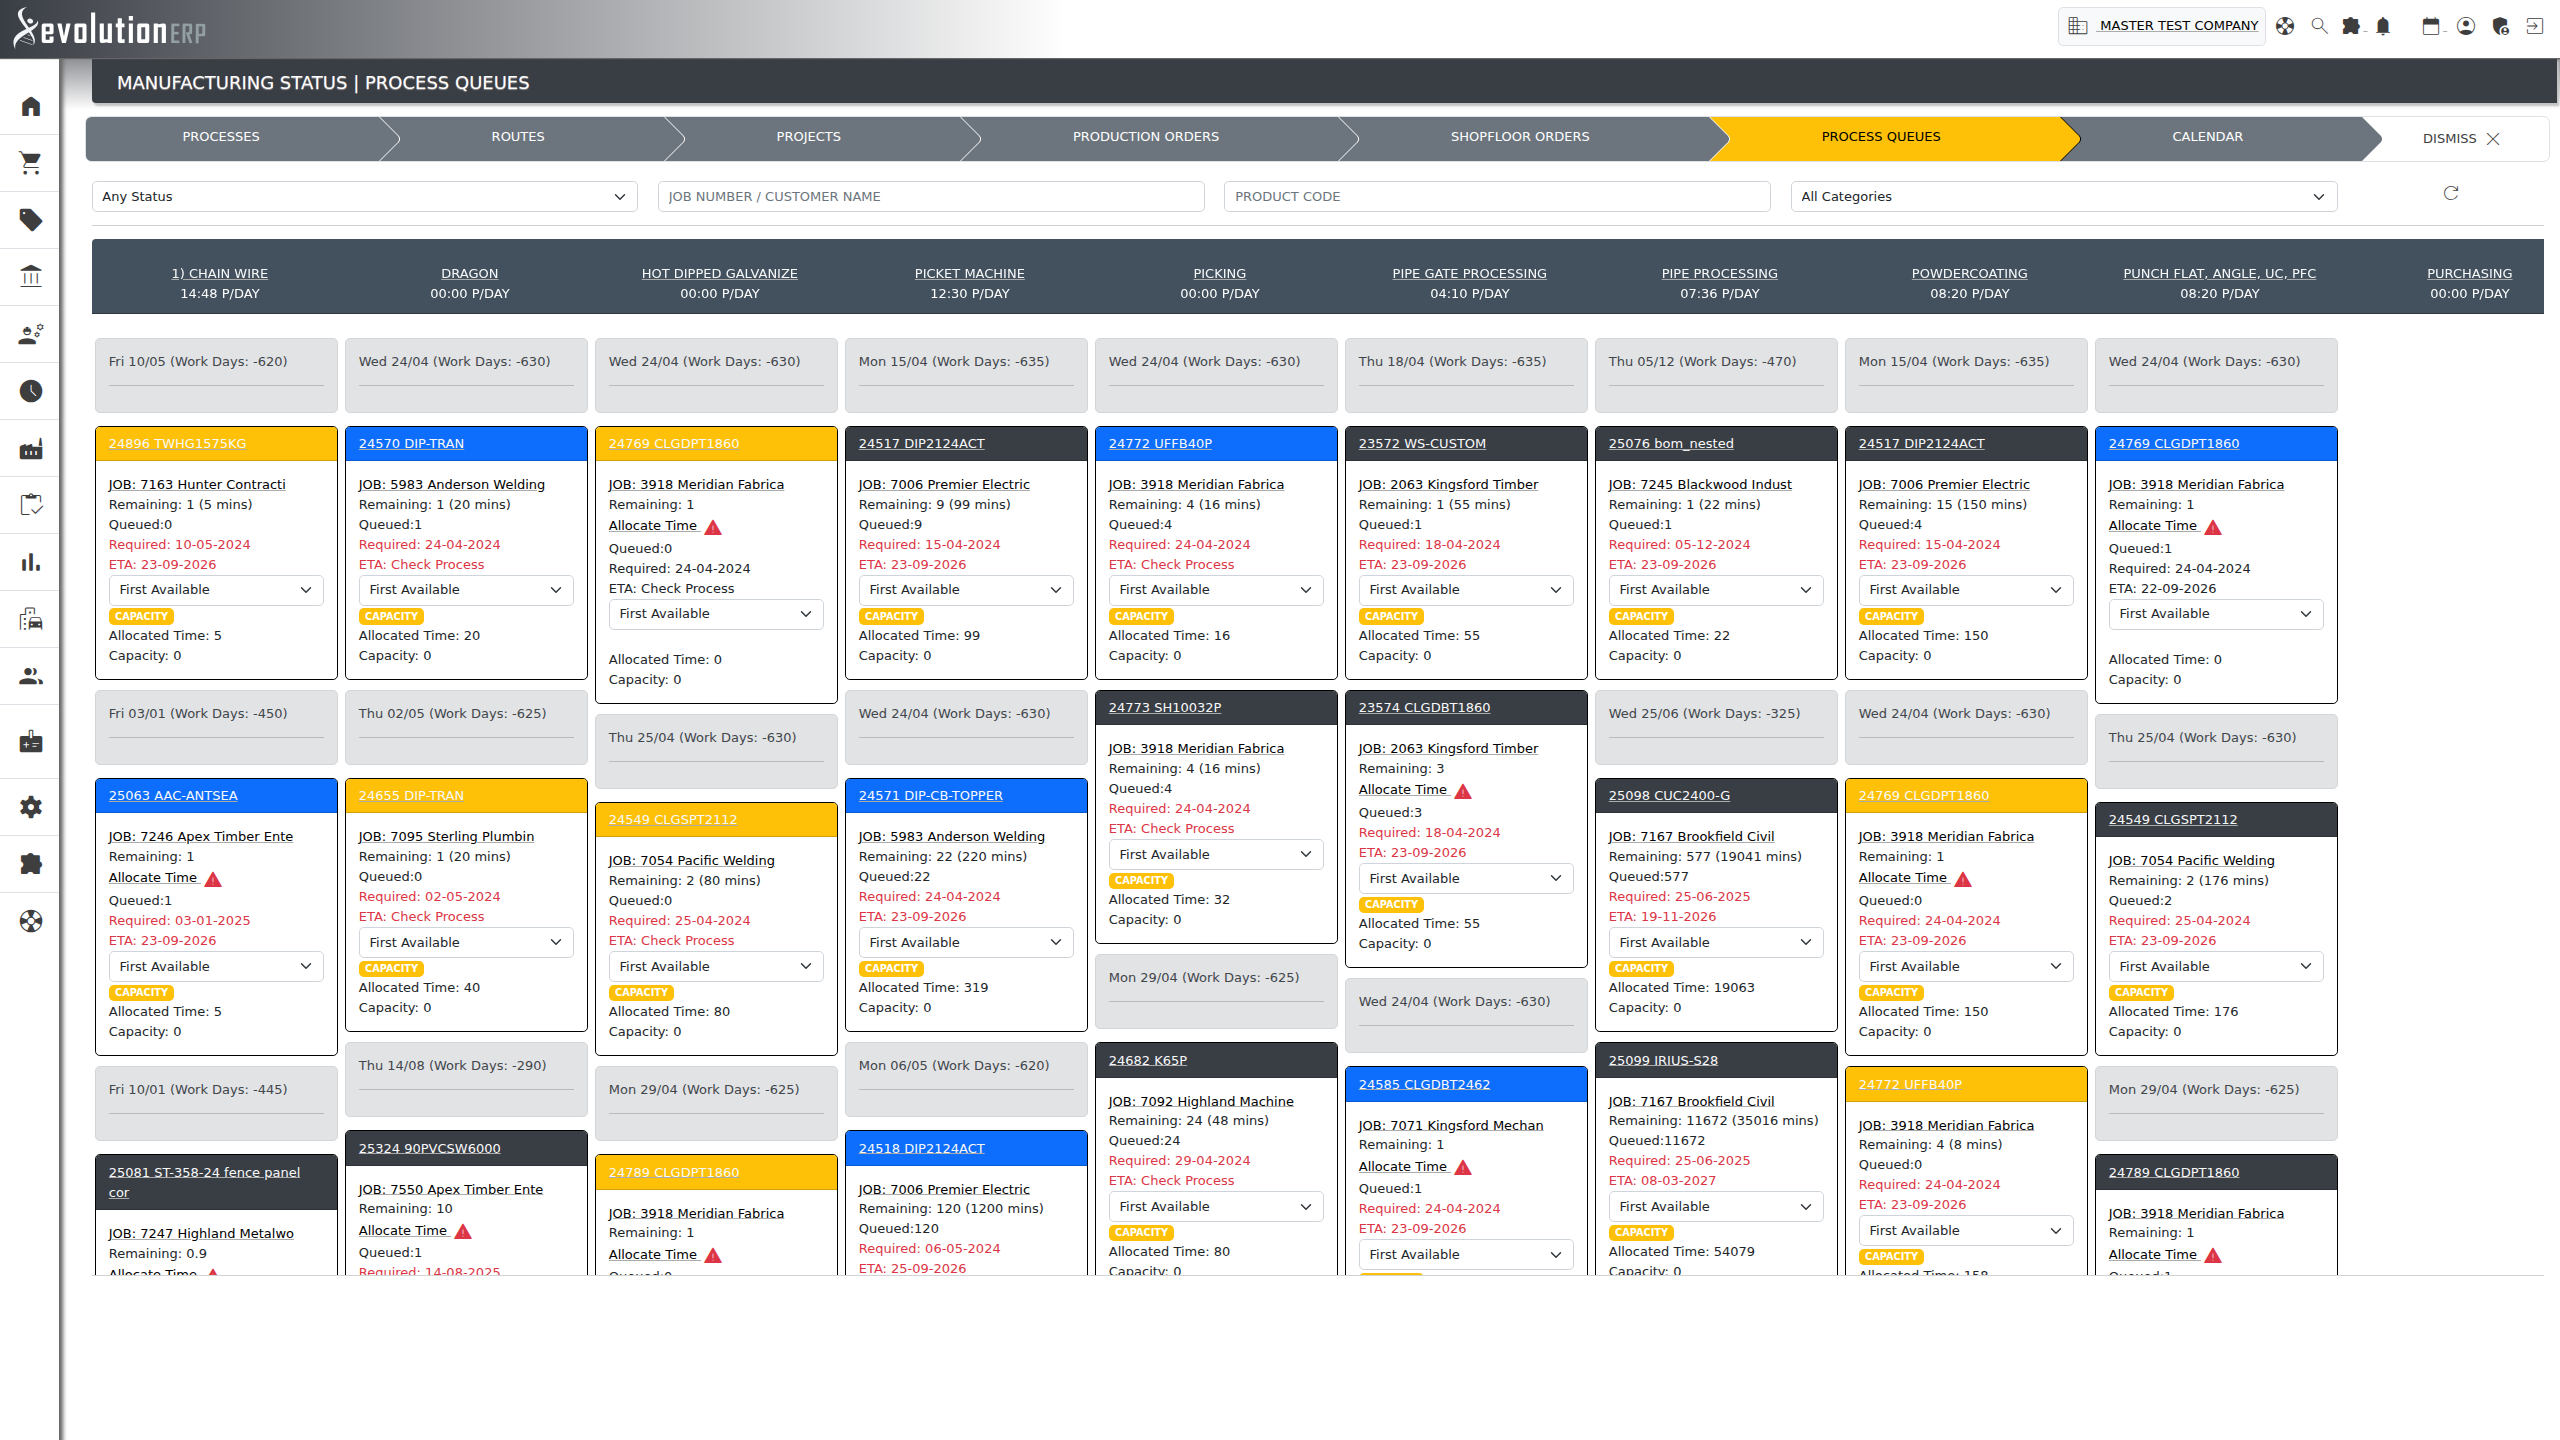The height and width of the screenshot is (1440, 2560).
Task: Switch to the PROJECTS tab
Action: tap(809, 137)
